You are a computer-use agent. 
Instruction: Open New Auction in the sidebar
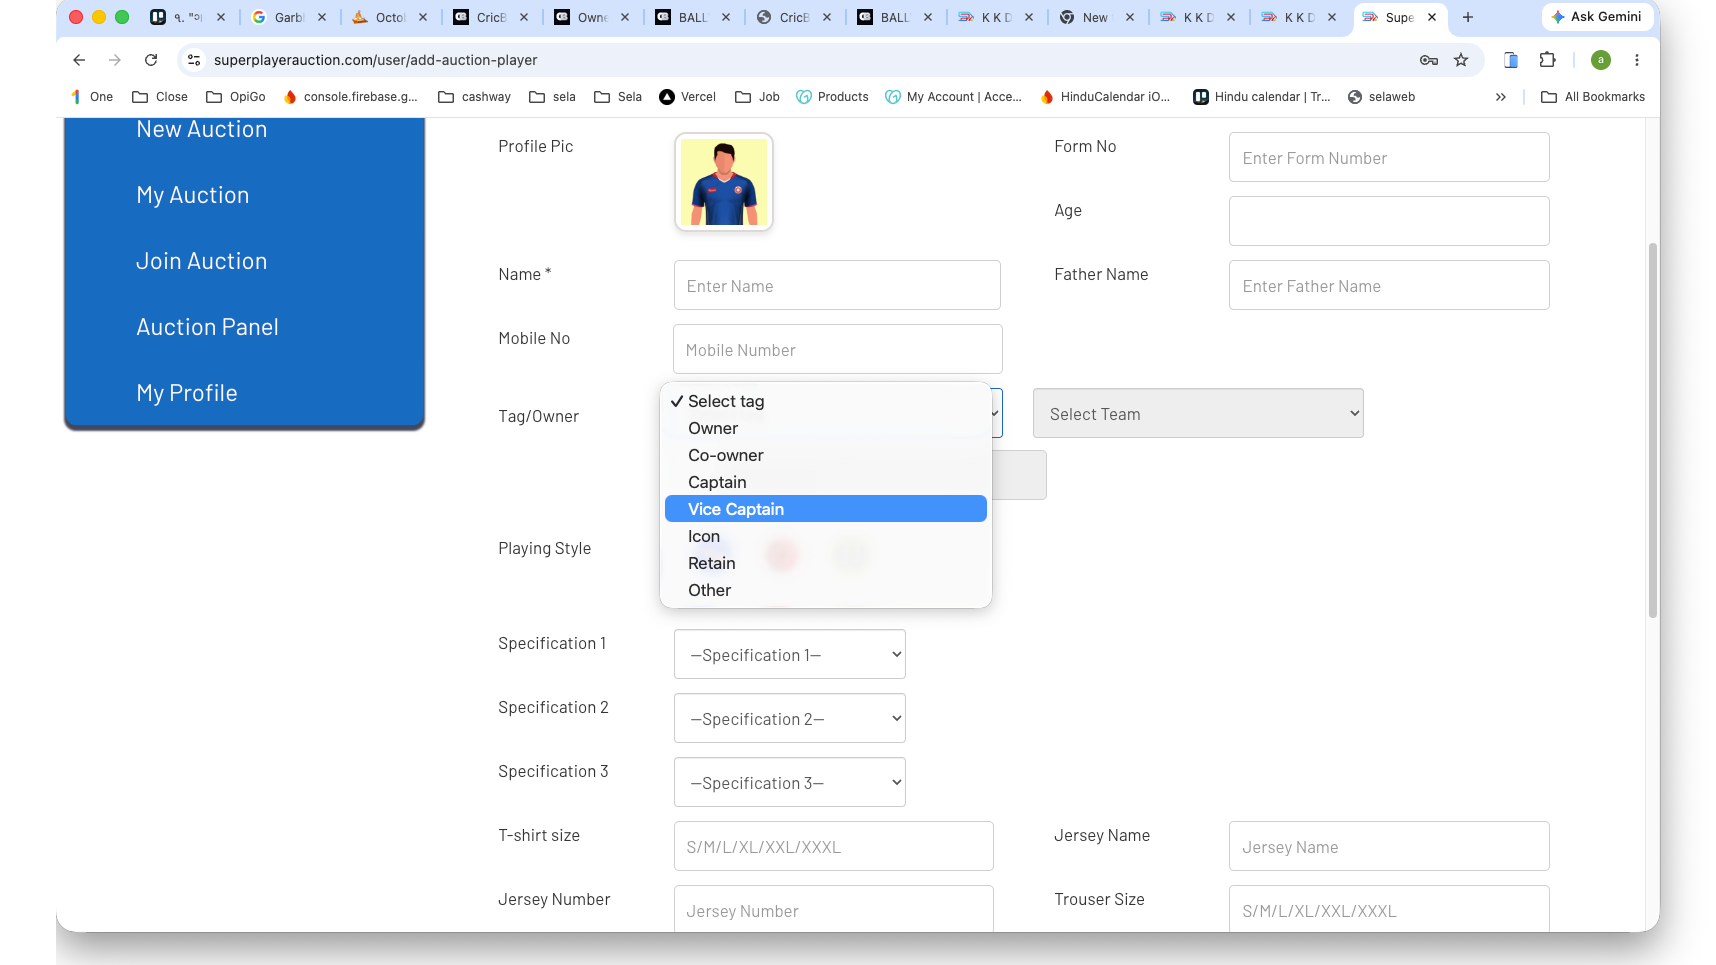tap(202, 130)
